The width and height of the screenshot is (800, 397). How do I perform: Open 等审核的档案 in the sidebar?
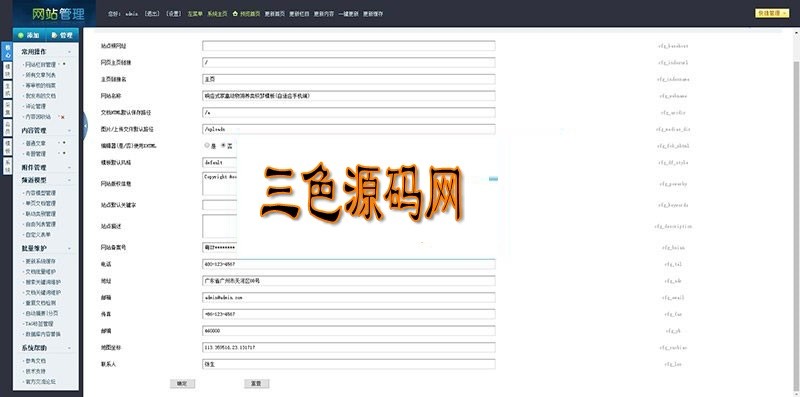[40, 85]
